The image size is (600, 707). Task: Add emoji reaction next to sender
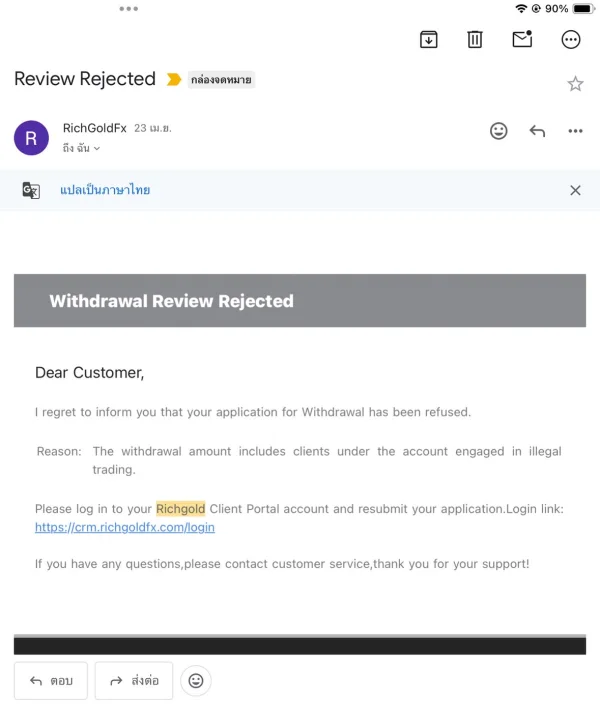pos(498,131)
